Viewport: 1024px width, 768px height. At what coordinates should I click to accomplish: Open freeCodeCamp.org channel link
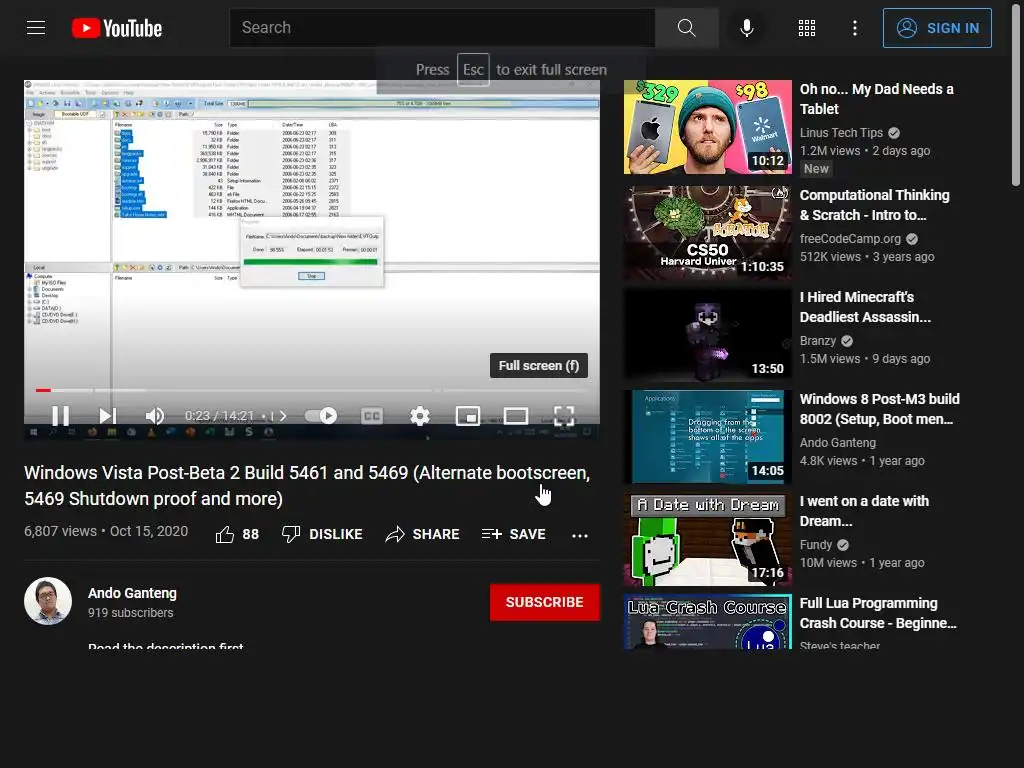pos(850,239)
